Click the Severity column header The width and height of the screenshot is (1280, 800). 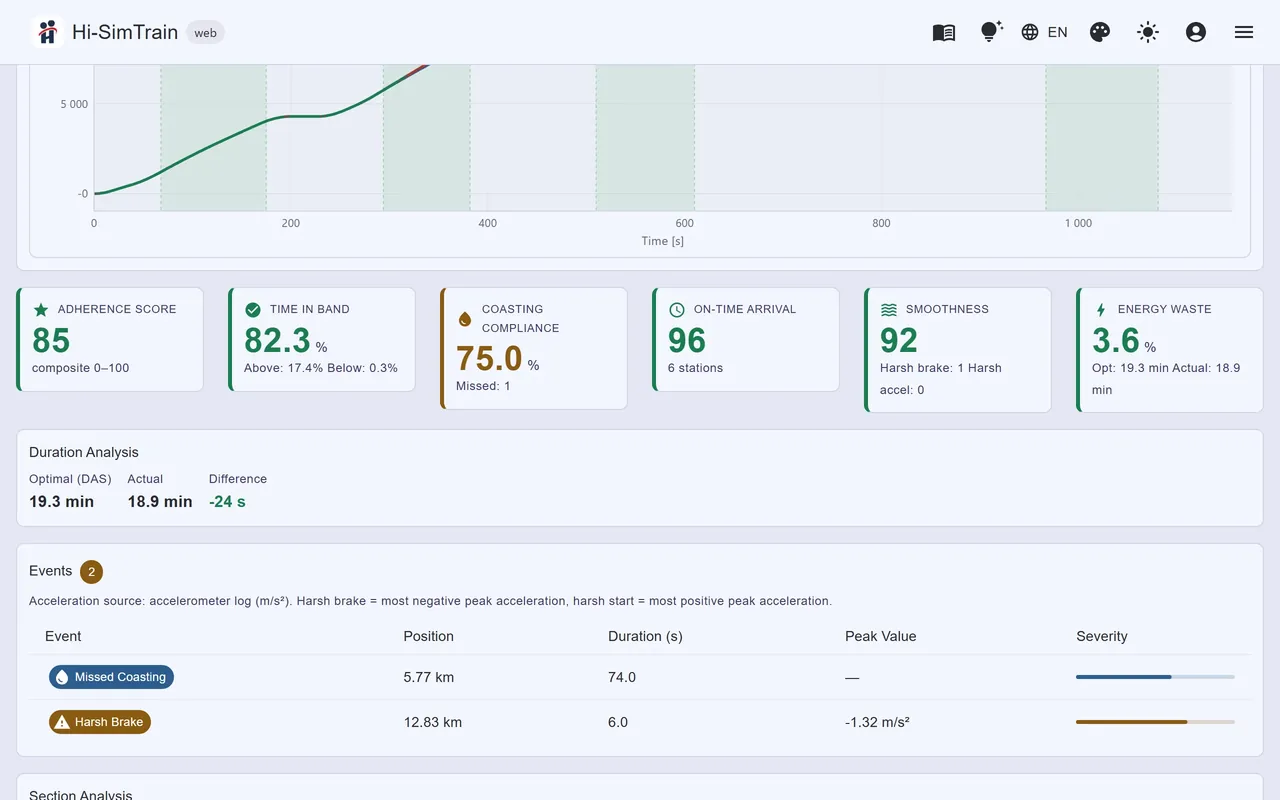[1102, 636]
